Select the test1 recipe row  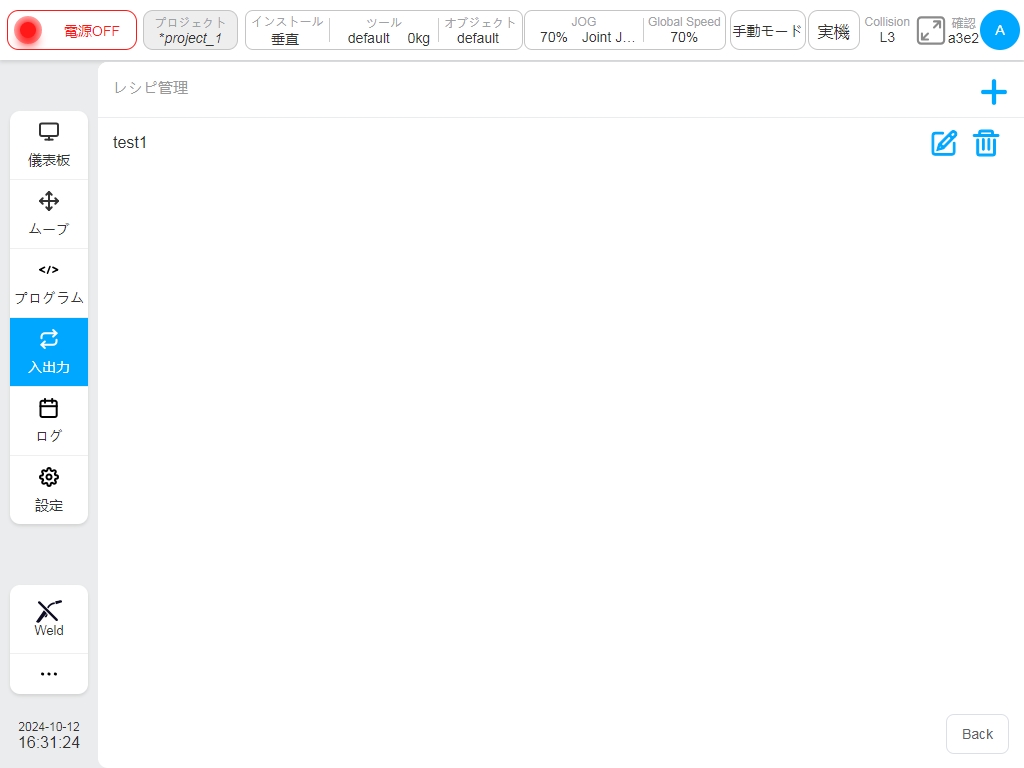(560, 142)
